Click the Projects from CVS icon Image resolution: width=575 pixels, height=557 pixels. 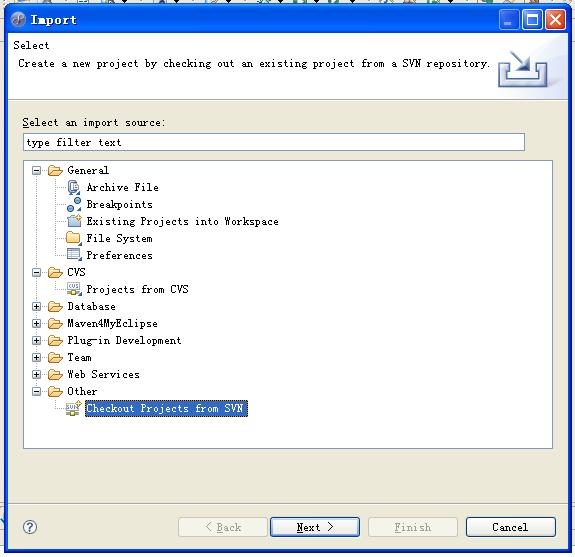click(74, 289)
